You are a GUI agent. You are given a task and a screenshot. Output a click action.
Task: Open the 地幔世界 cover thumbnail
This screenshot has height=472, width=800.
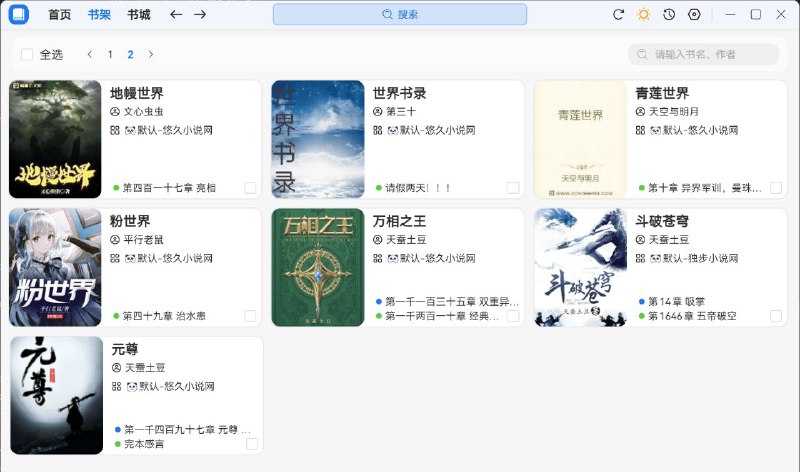(x=55, y=139)
